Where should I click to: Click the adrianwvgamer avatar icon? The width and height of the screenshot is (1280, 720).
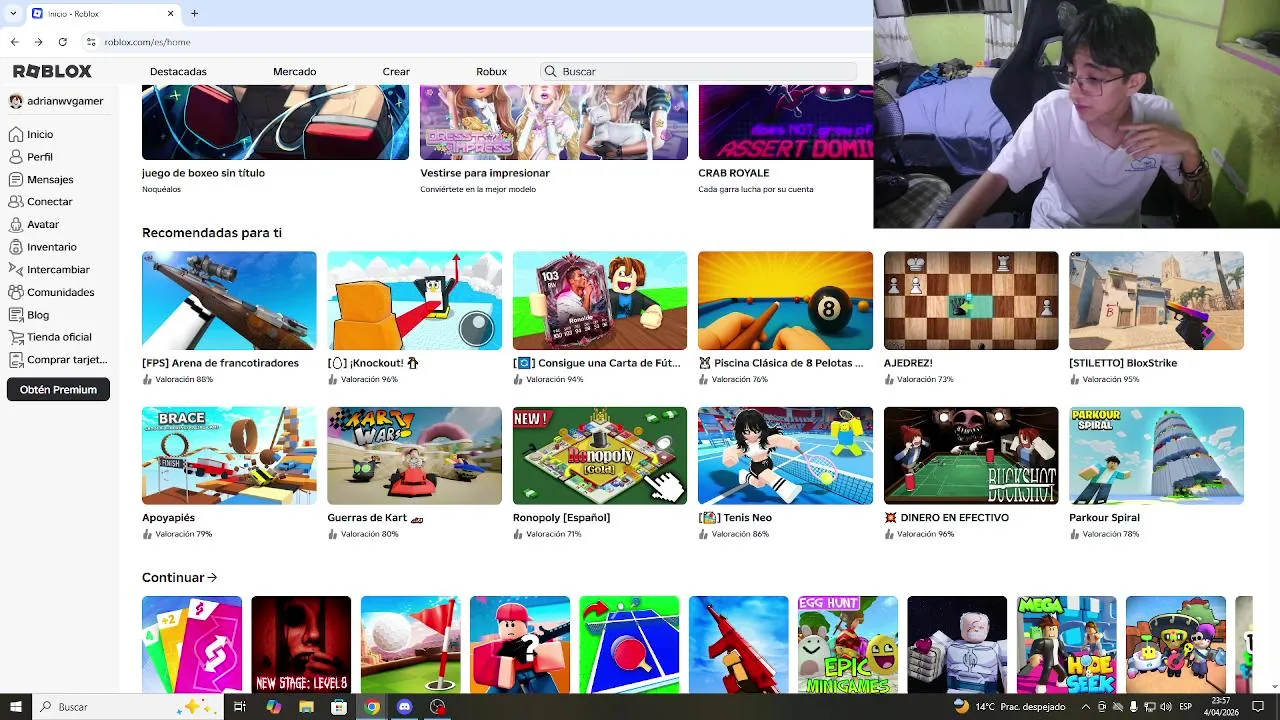[16, 101]
